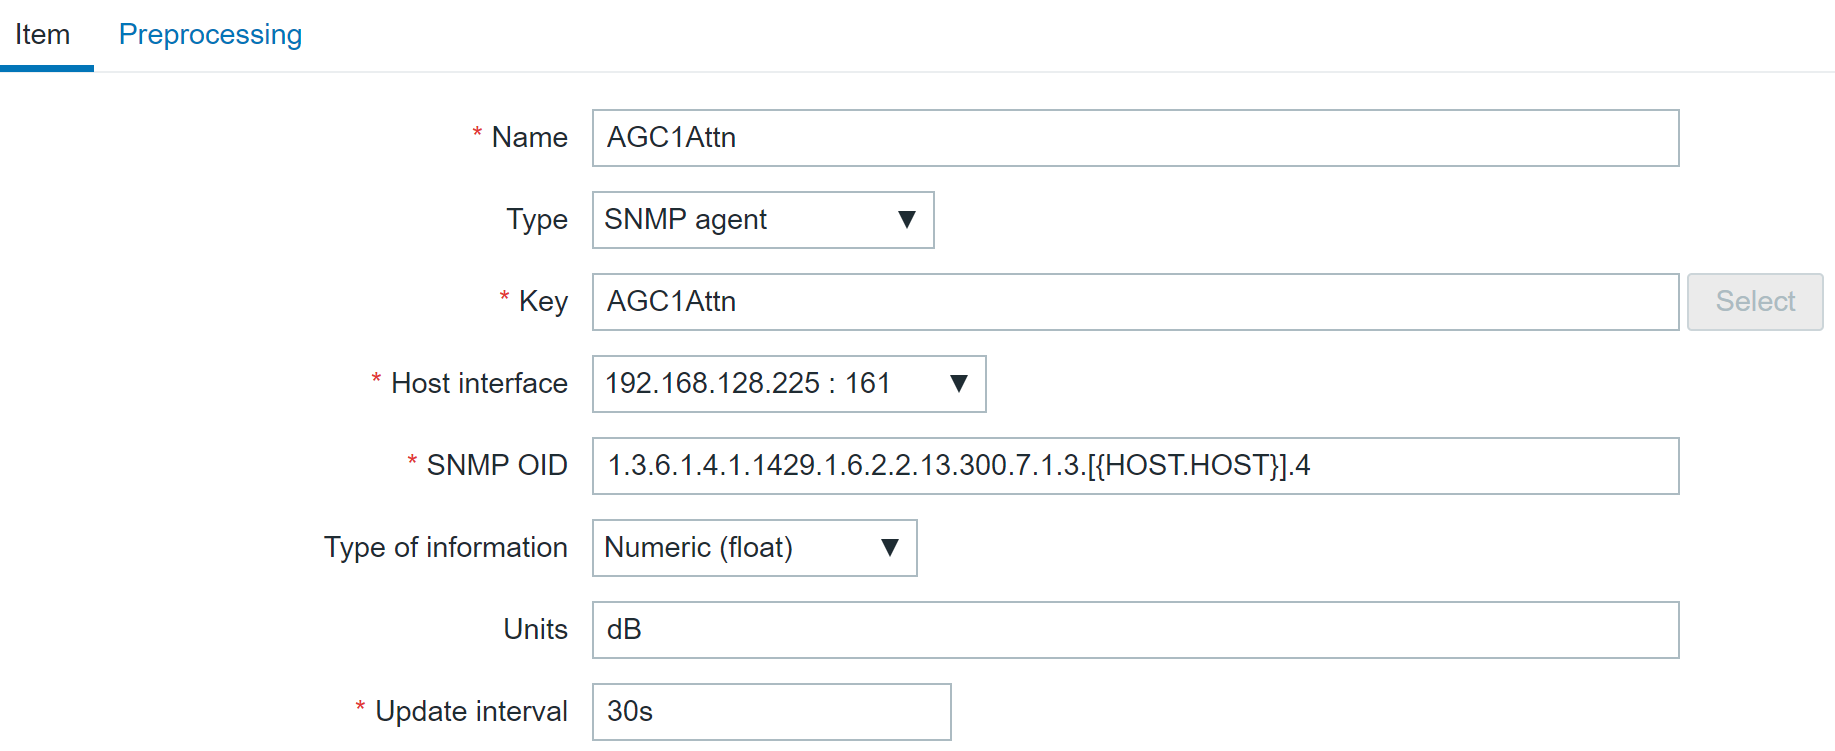This screenshot has height=751, width=1835.
Task: Click the arrow icon in Host interface dropdown
Action: 959,384
